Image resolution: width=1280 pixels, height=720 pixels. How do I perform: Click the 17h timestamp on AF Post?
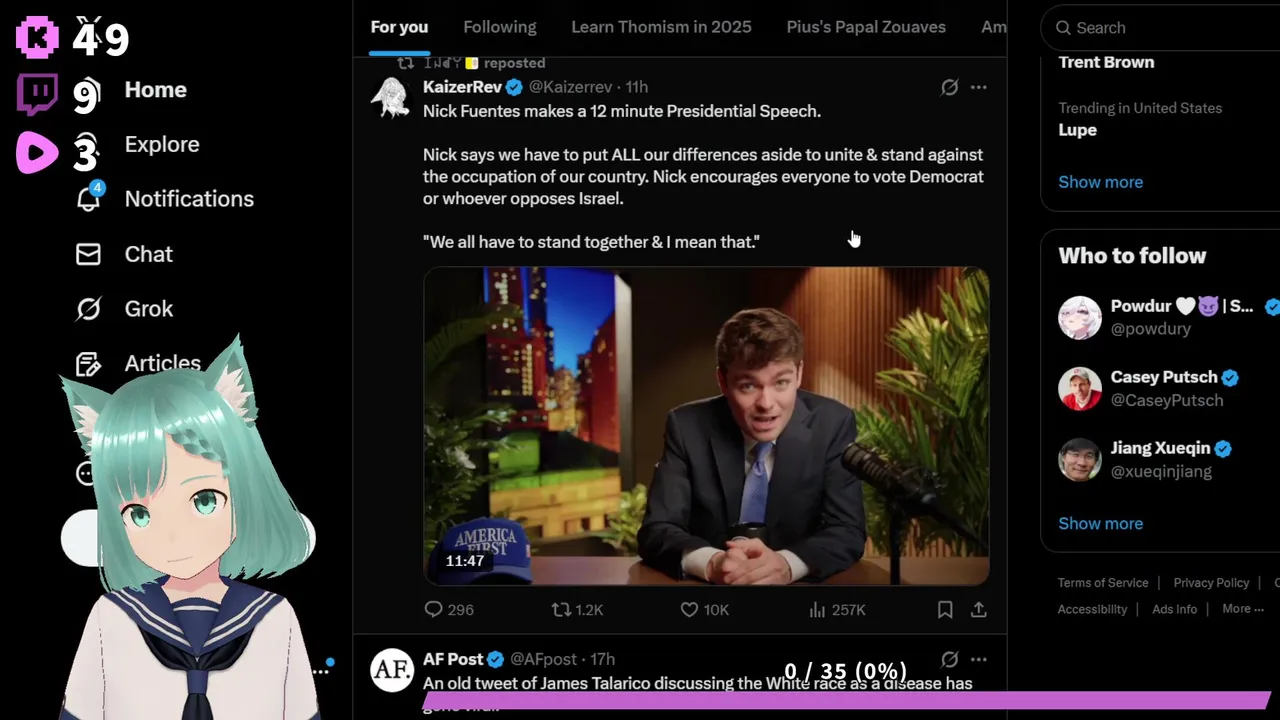602,659
